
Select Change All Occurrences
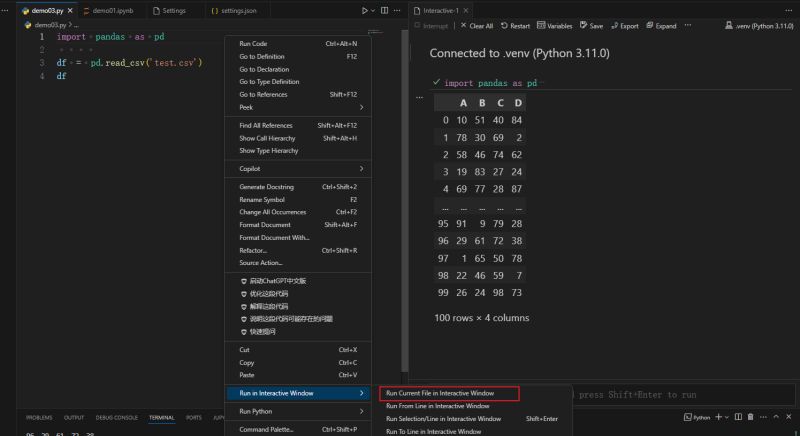(x=298, y=212)
